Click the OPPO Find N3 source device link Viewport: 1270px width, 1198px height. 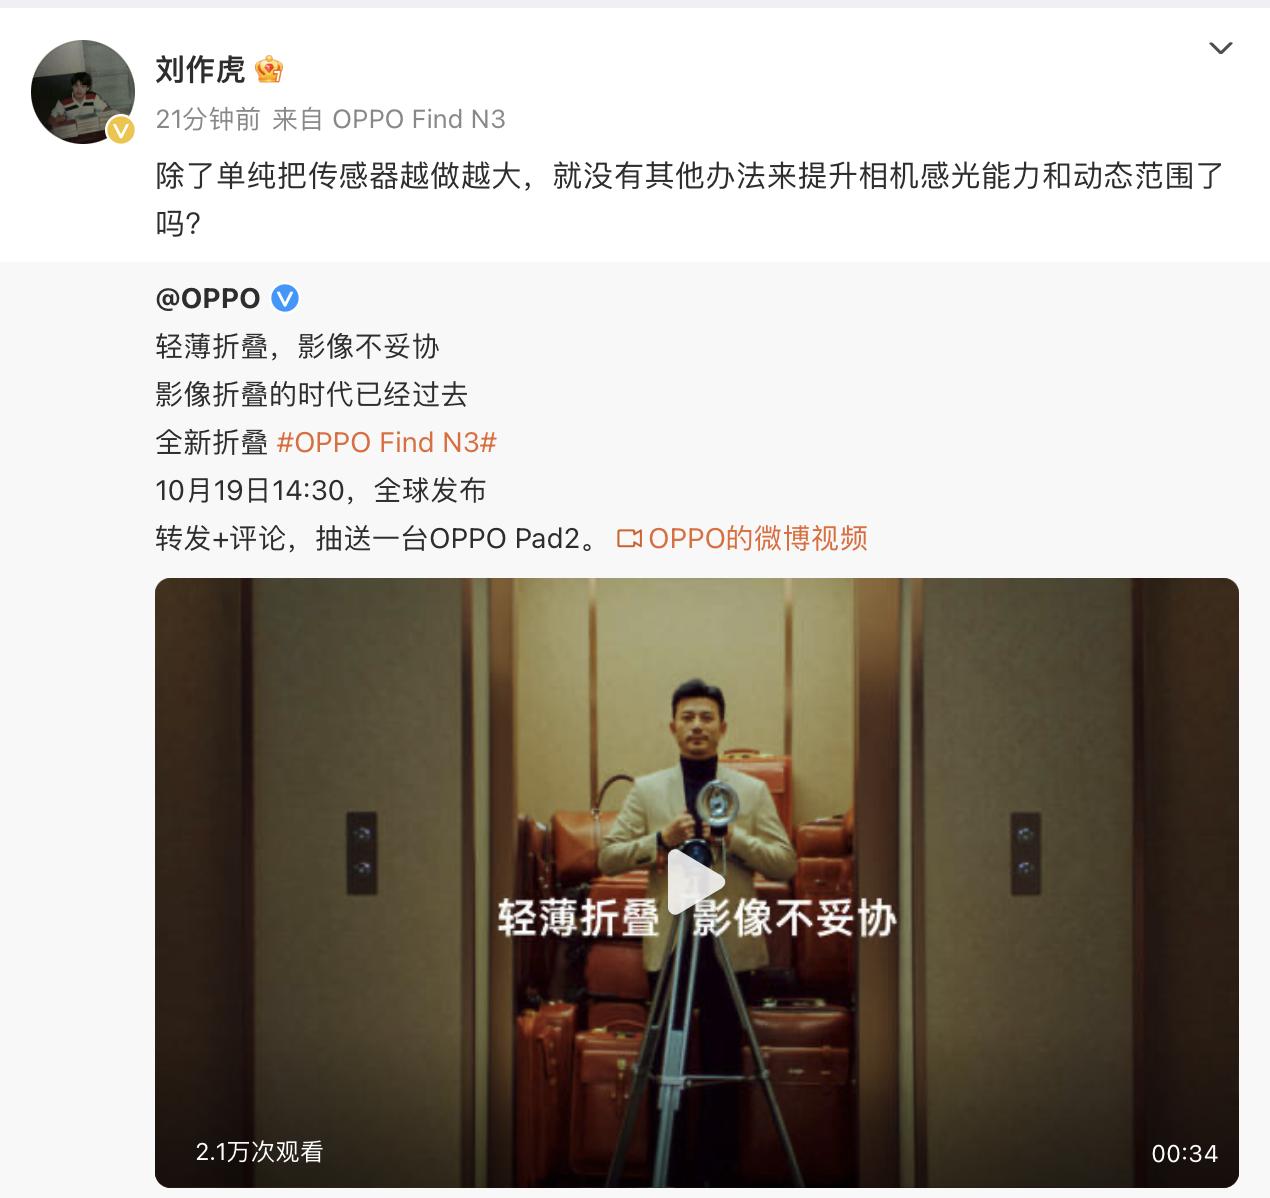(x=419, y=119)
